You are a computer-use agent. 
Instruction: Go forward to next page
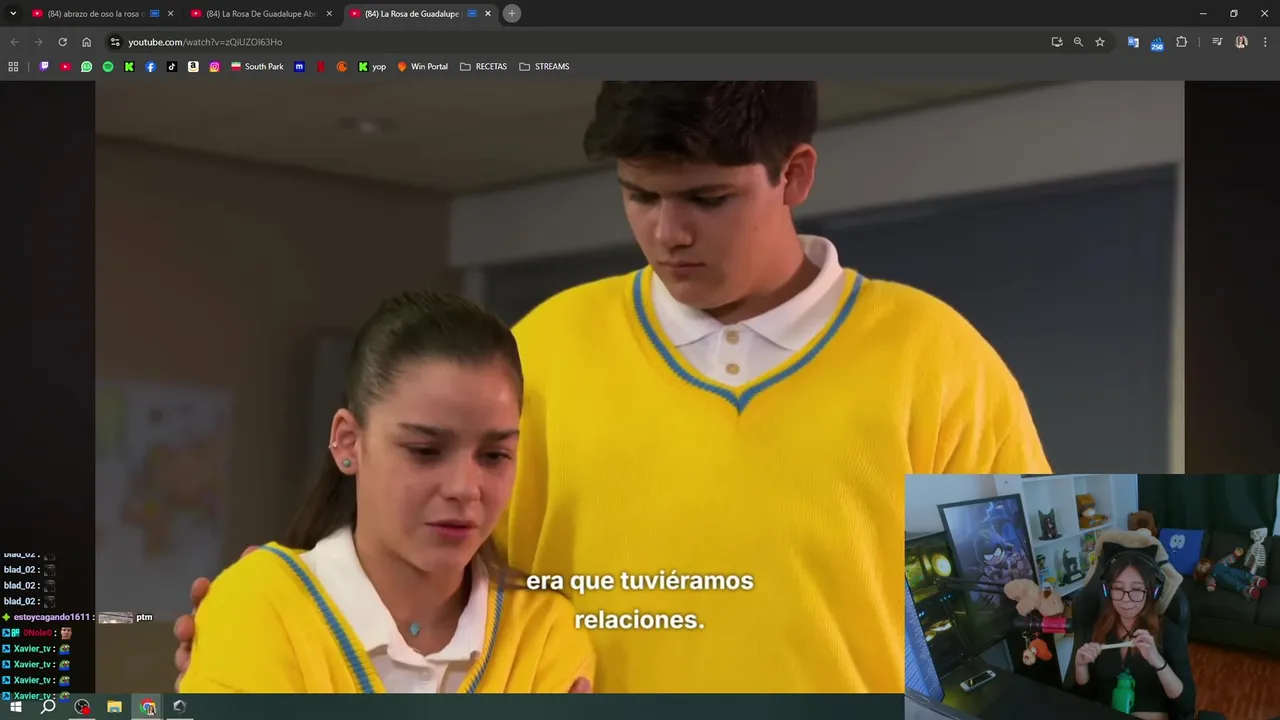tap(38, 42)
